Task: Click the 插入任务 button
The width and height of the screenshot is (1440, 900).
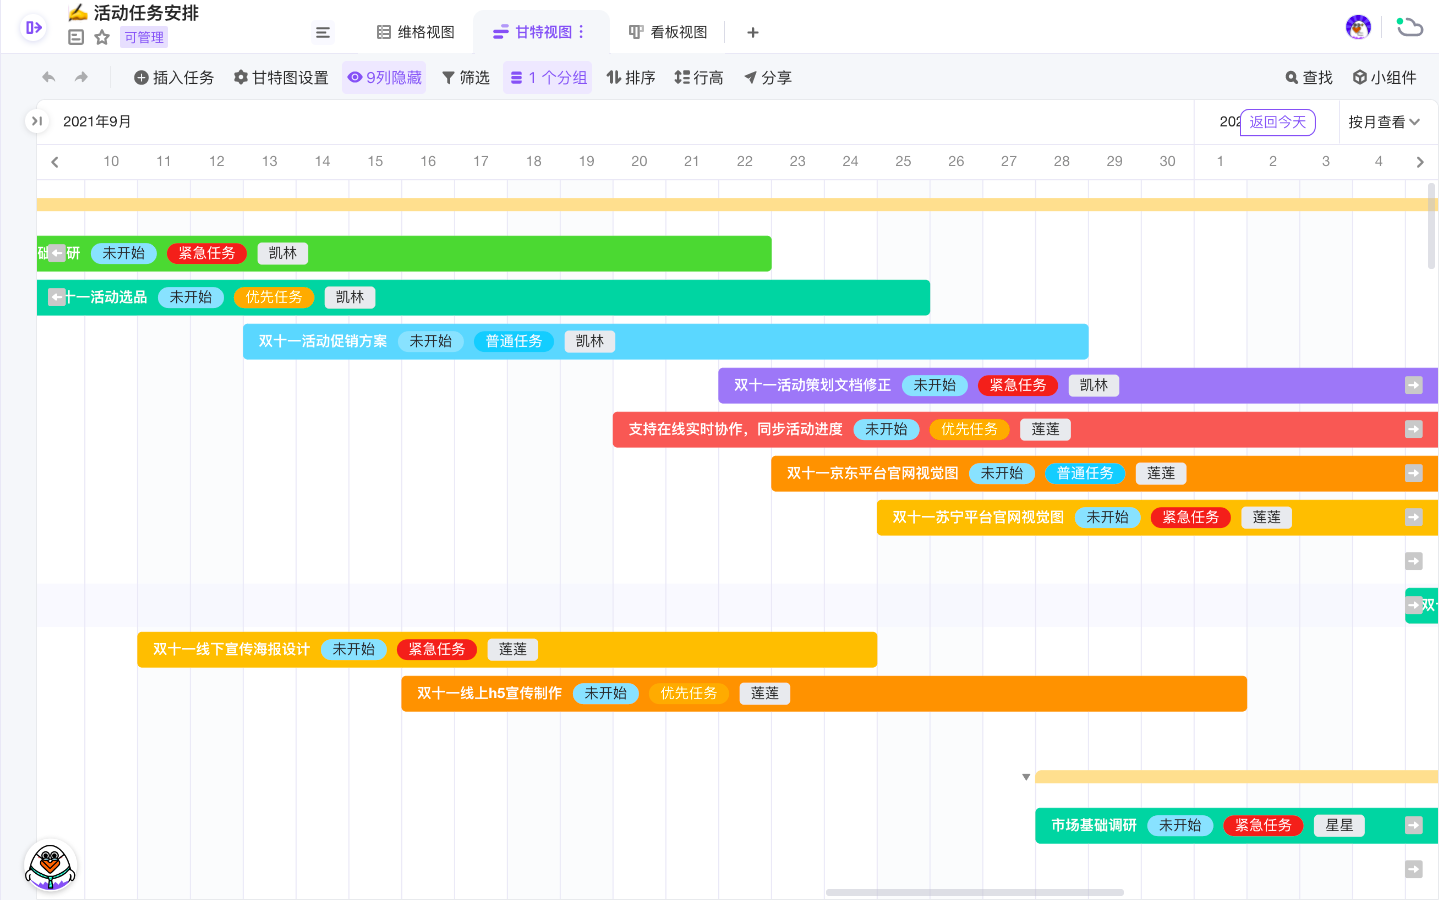Action: pyautogui.click(x=174, y=77)
